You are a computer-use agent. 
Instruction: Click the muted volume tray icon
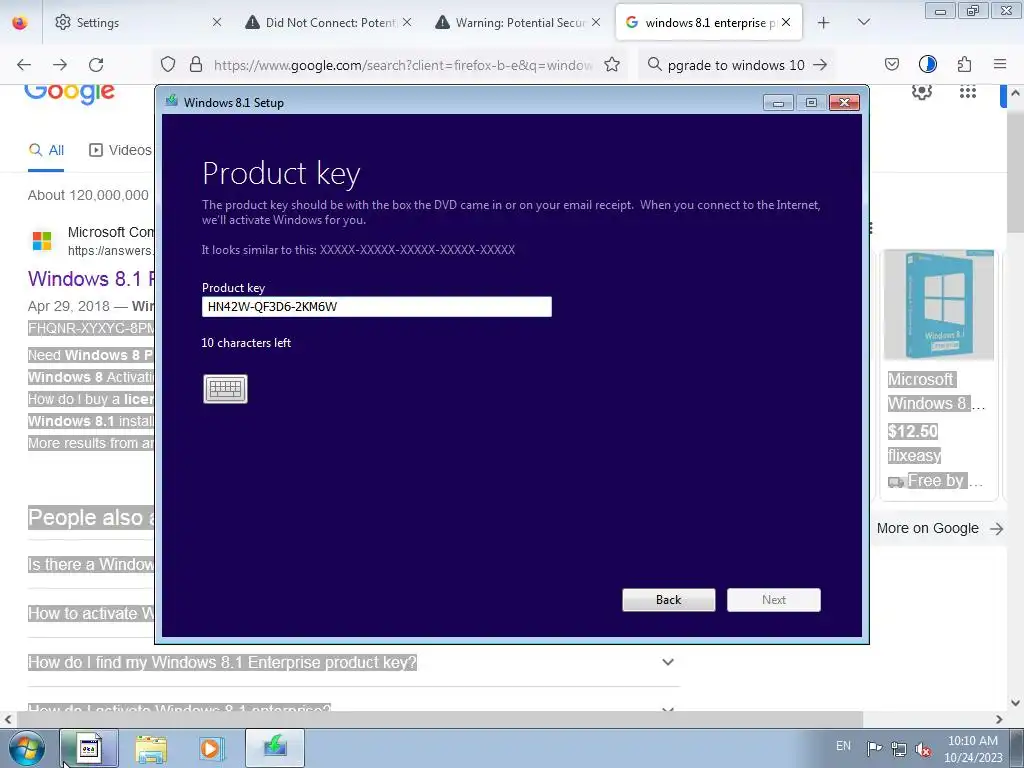(x=923, y=748)
